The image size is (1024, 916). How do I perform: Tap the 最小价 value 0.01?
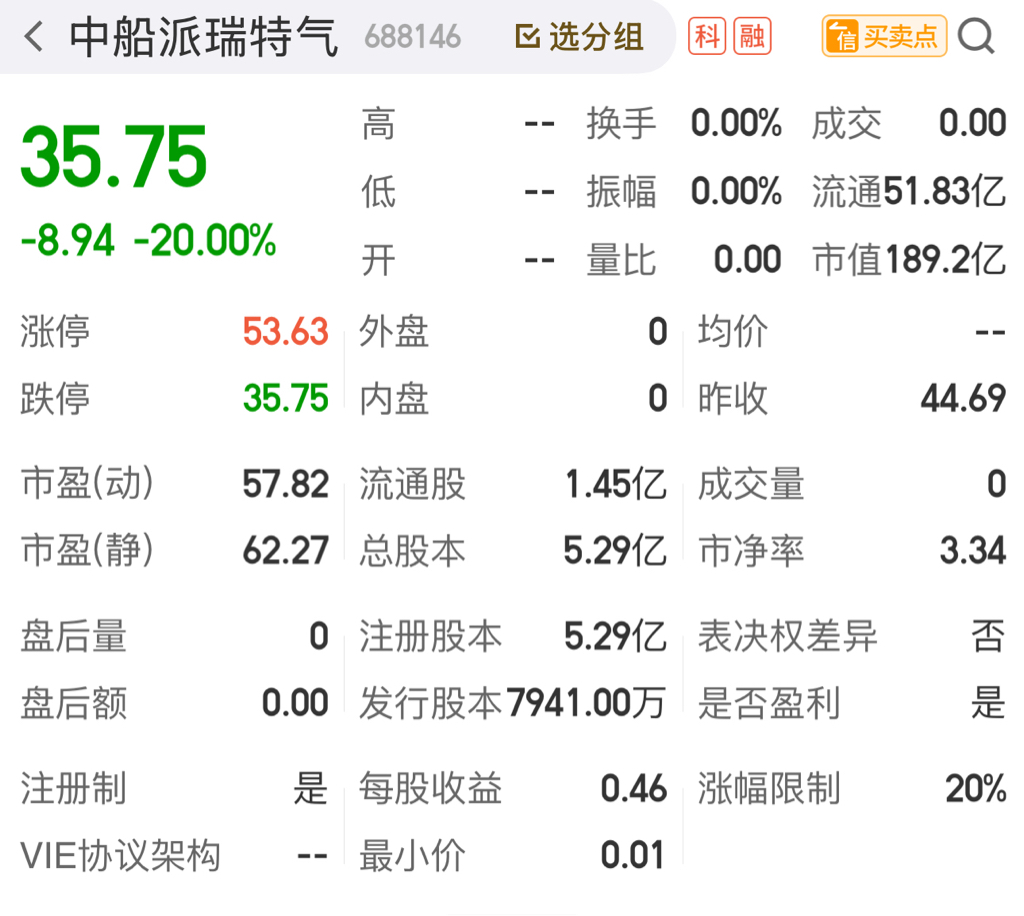coord(632,855)
